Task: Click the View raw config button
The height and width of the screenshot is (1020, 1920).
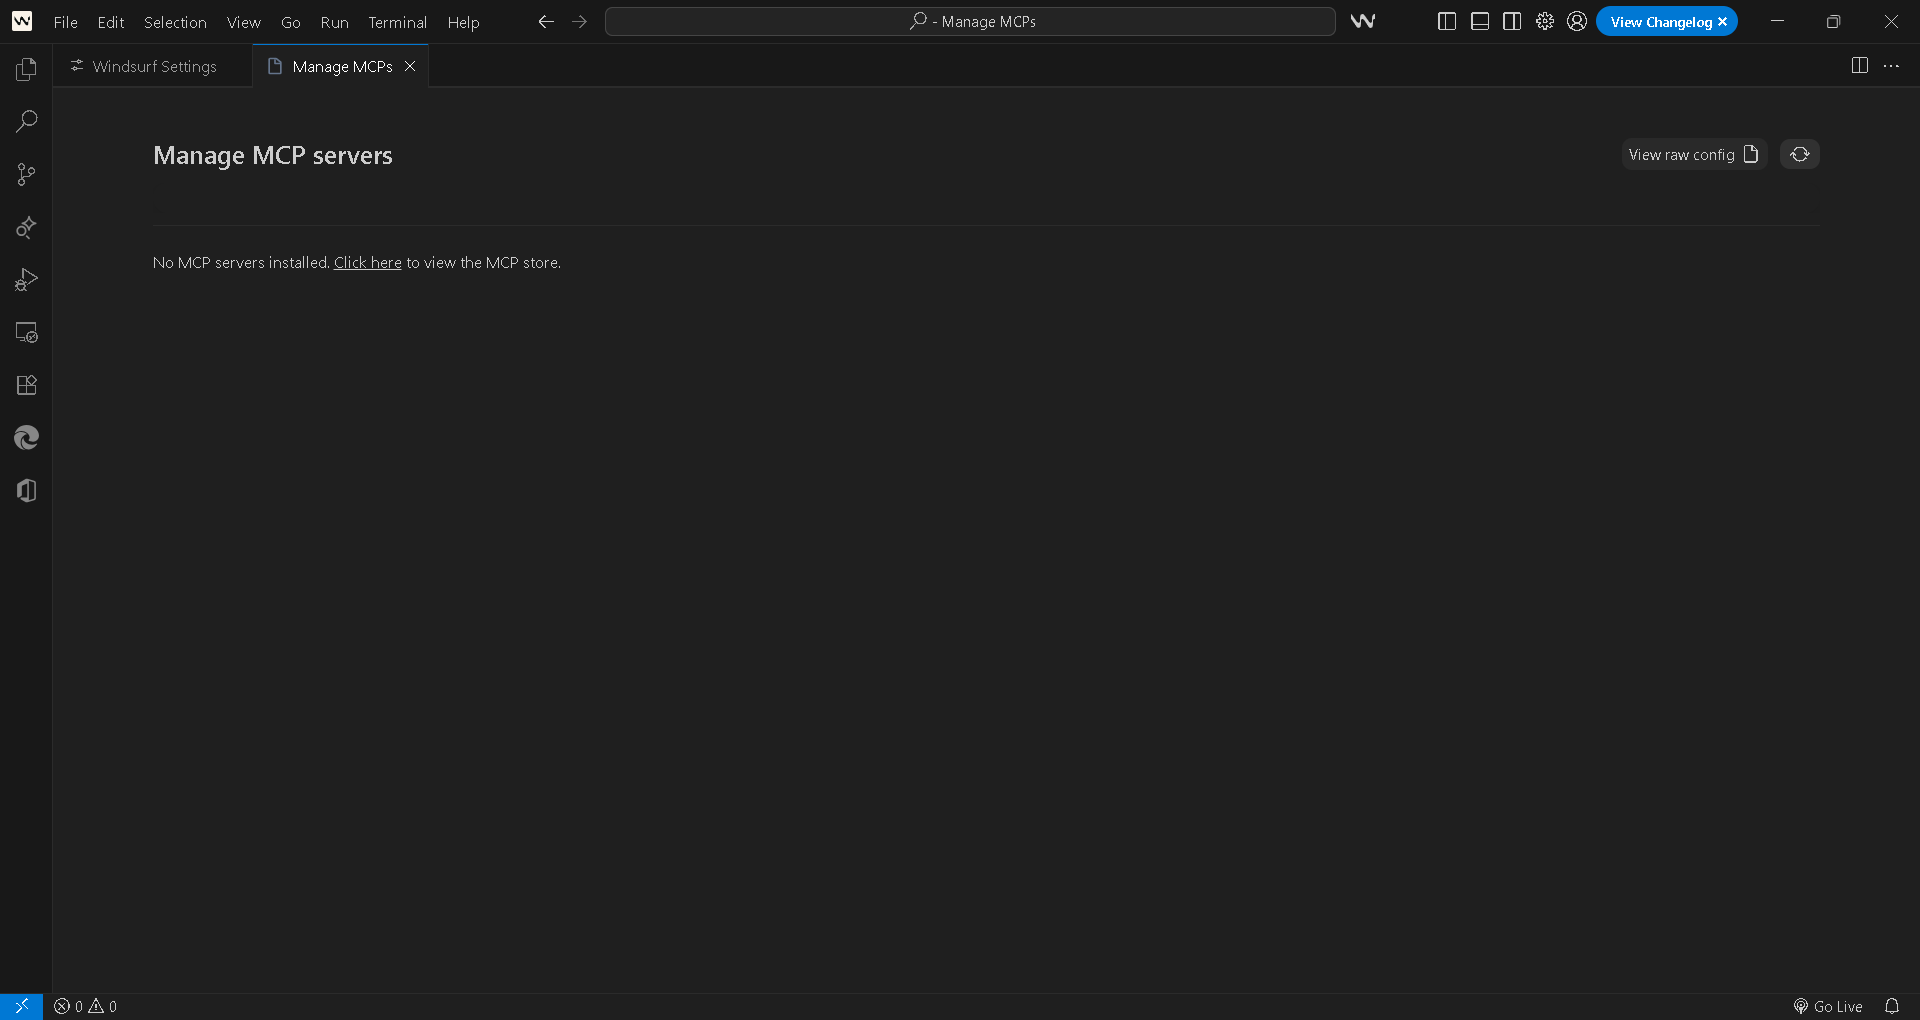Action: click(x=1693, y=154)
